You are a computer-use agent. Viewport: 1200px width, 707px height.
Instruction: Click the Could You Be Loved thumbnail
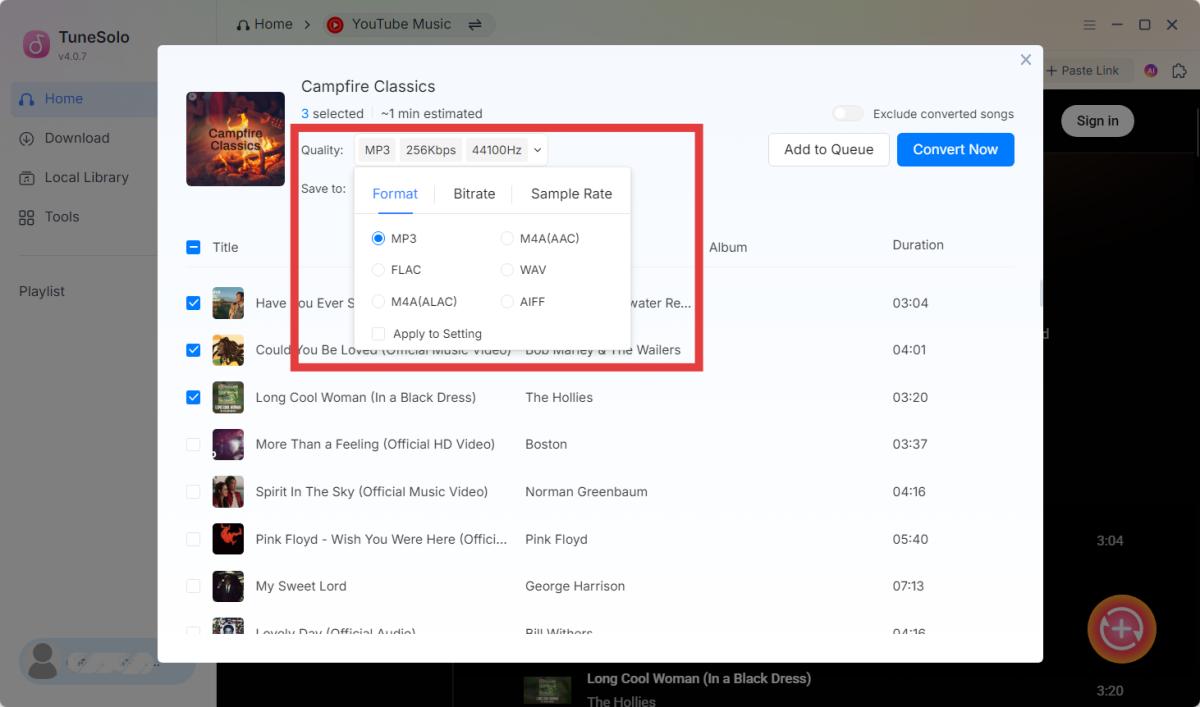click(x=228, y=350)
